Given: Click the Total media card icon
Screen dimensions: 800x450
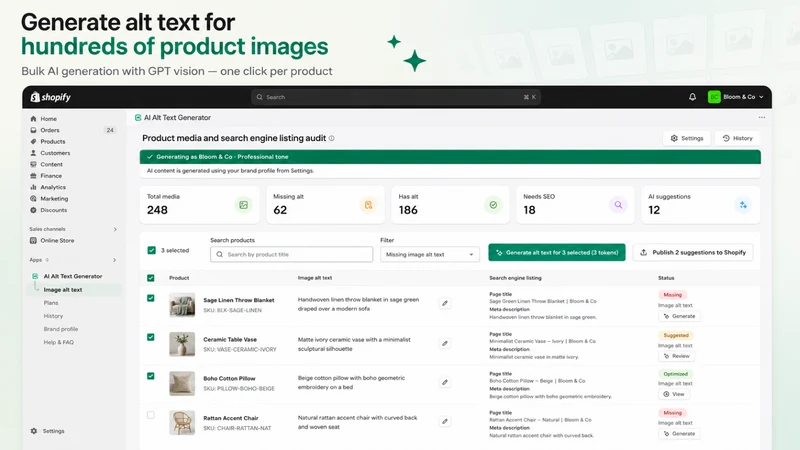Looking at the screenshot, I should click(x=243, y=205).
